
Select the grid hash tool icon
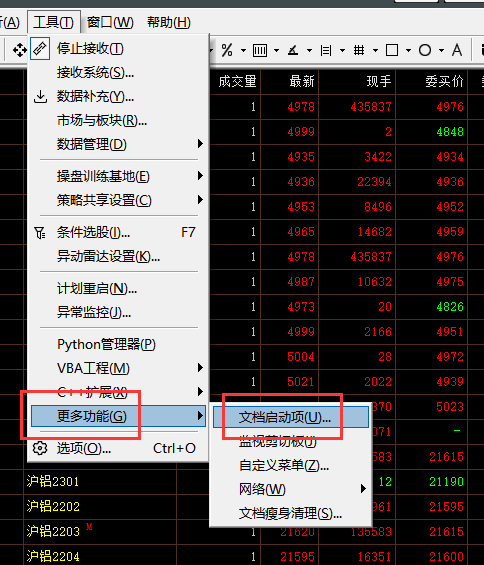(359, 50)
